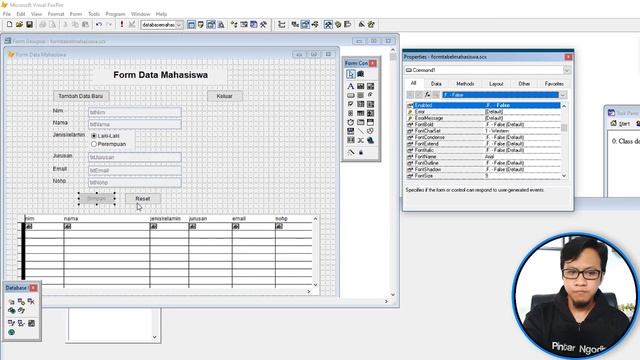Viewport: 640px width, 360px height.
Task: Select the Combo Box control tool
Action: coord(360,104)
